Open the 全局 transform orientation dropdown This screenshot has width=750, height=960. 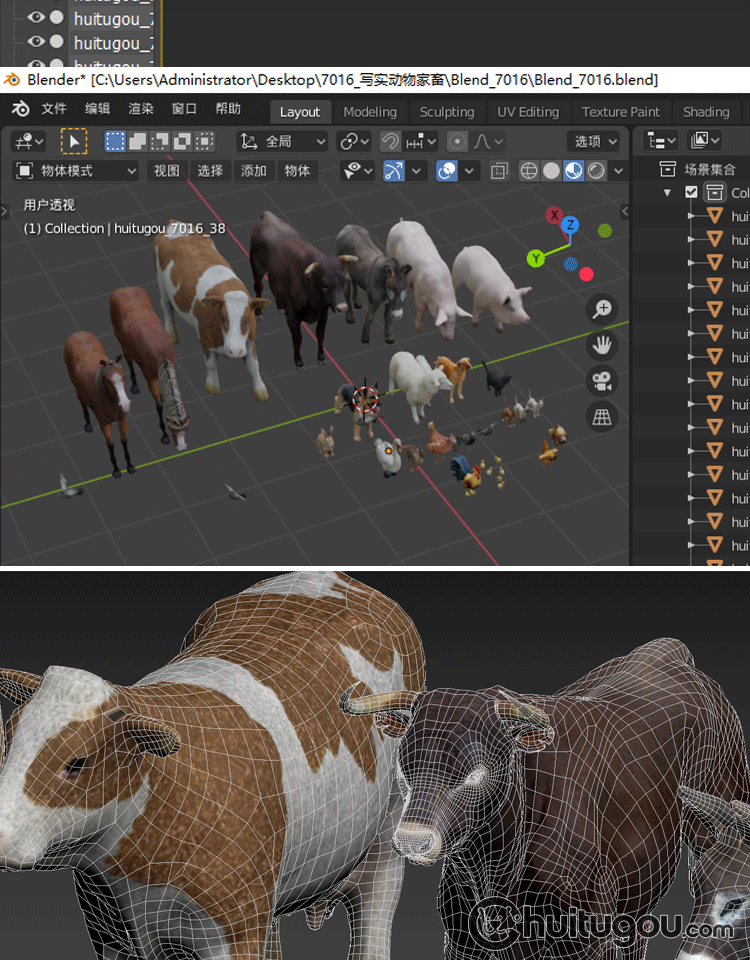(x=283, y=141)
